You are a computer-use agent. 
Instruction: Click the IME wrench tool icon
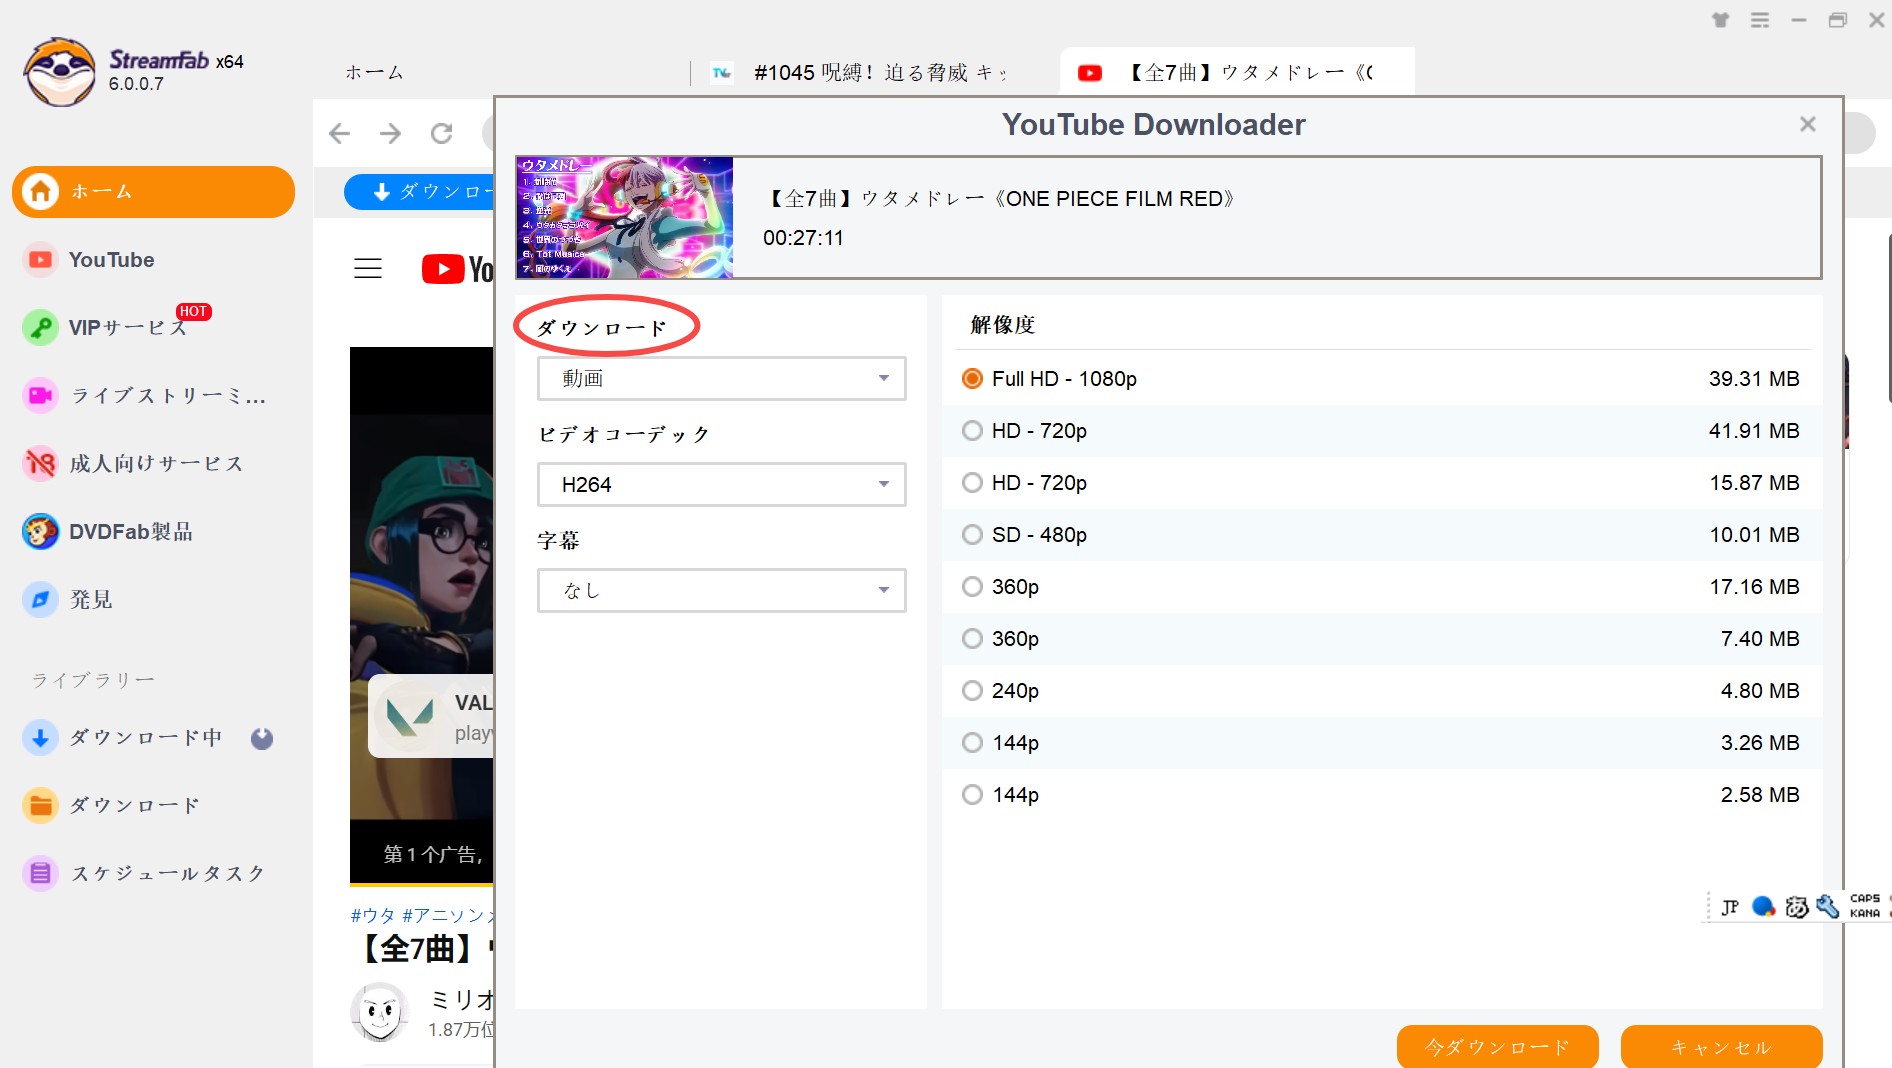(1828, 906)
